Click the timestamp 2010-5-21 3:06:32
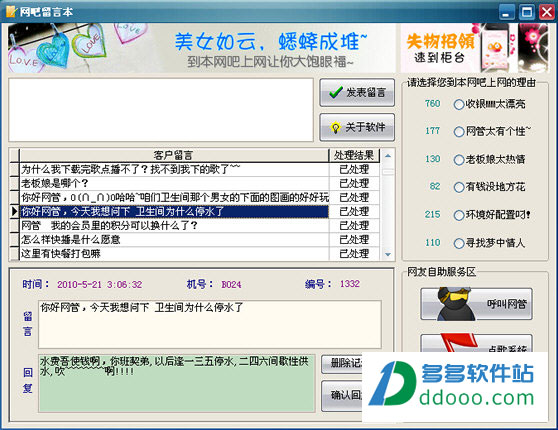 pyautogui.click(x=100, y=285)
